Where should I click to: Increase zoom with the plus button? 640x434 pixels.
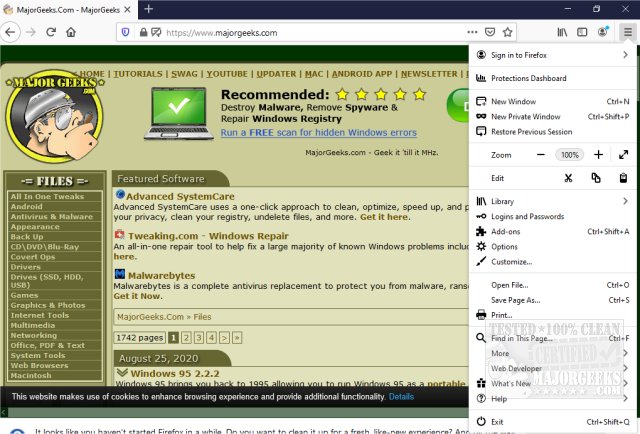tap(598, 155)
